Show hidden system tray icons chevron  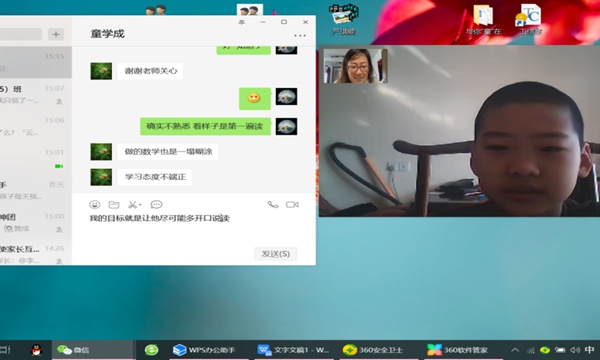tap(515, 350)
